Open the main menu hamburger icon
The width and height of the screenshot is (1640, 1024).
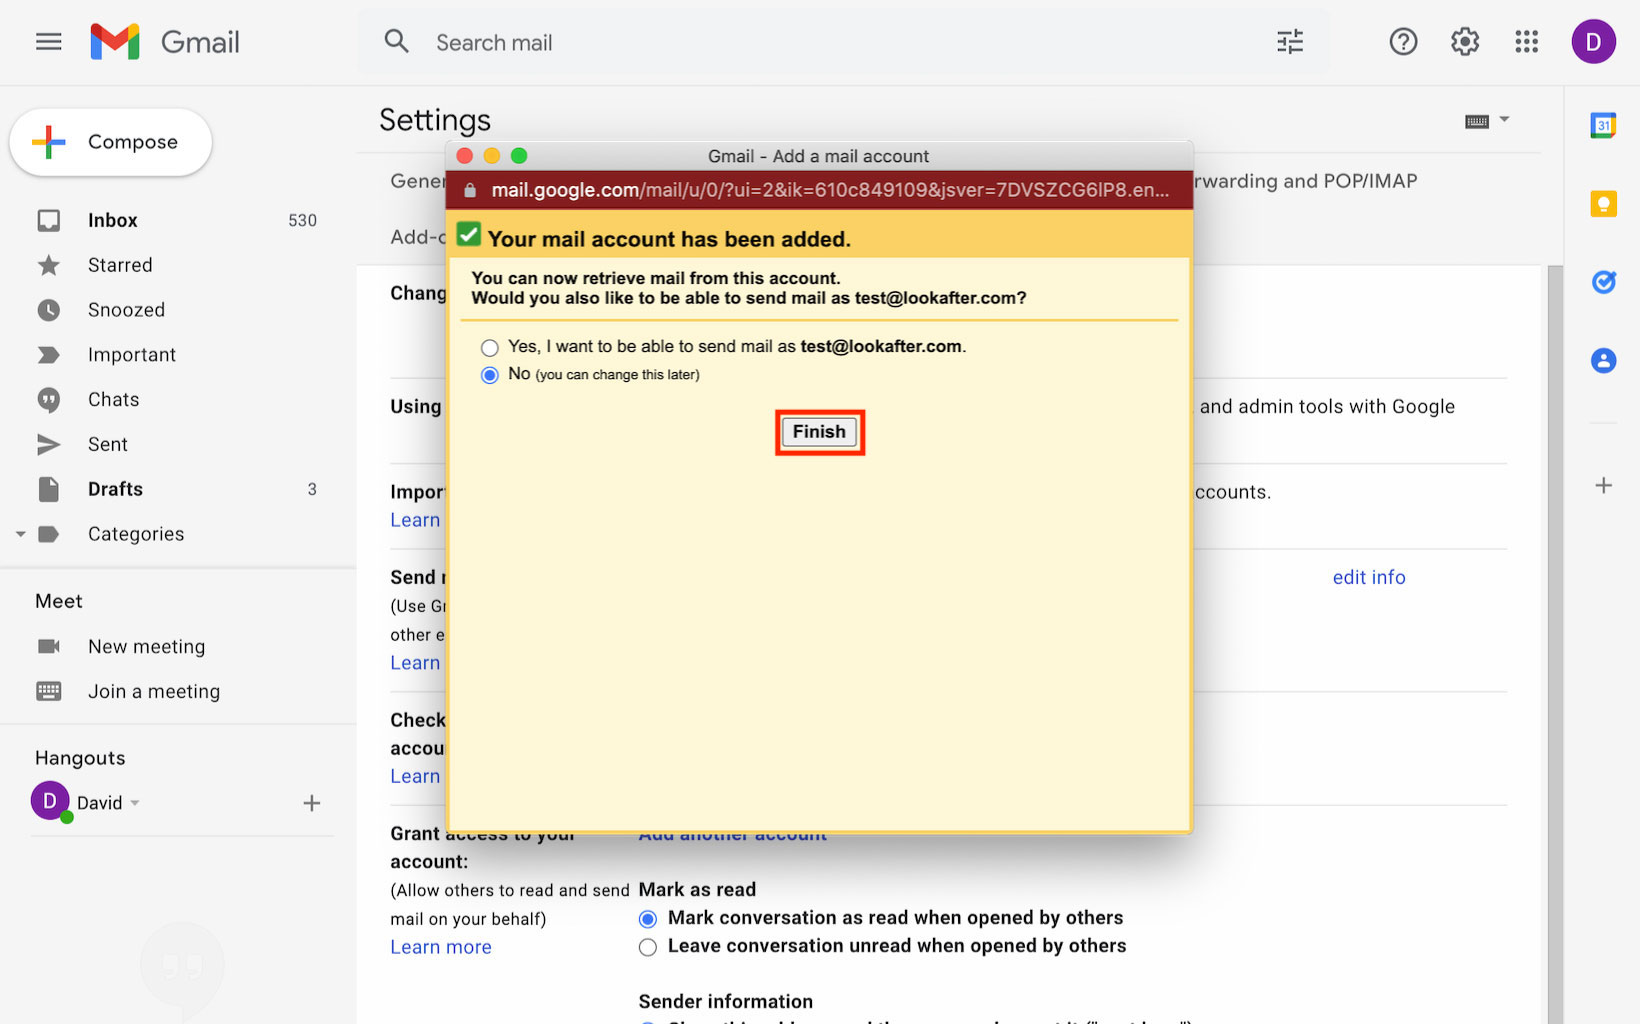48,42
